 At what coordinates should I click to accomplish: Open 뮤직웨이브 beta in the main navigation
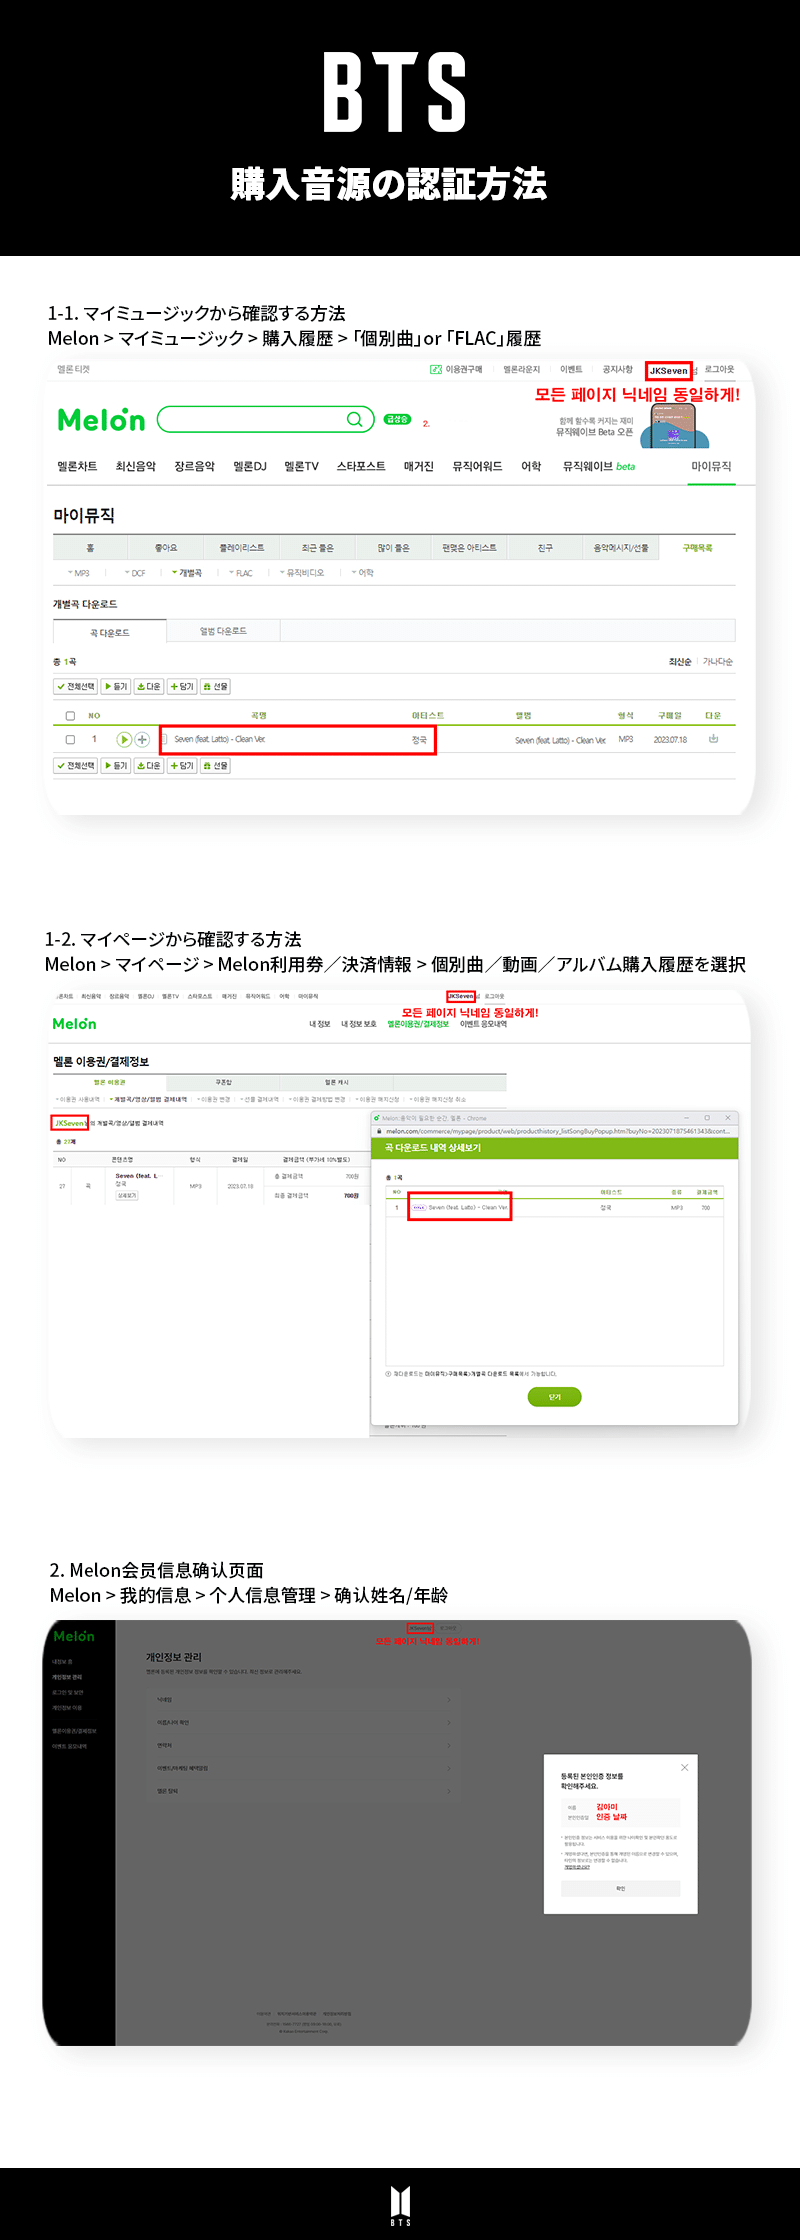(599, 466)
